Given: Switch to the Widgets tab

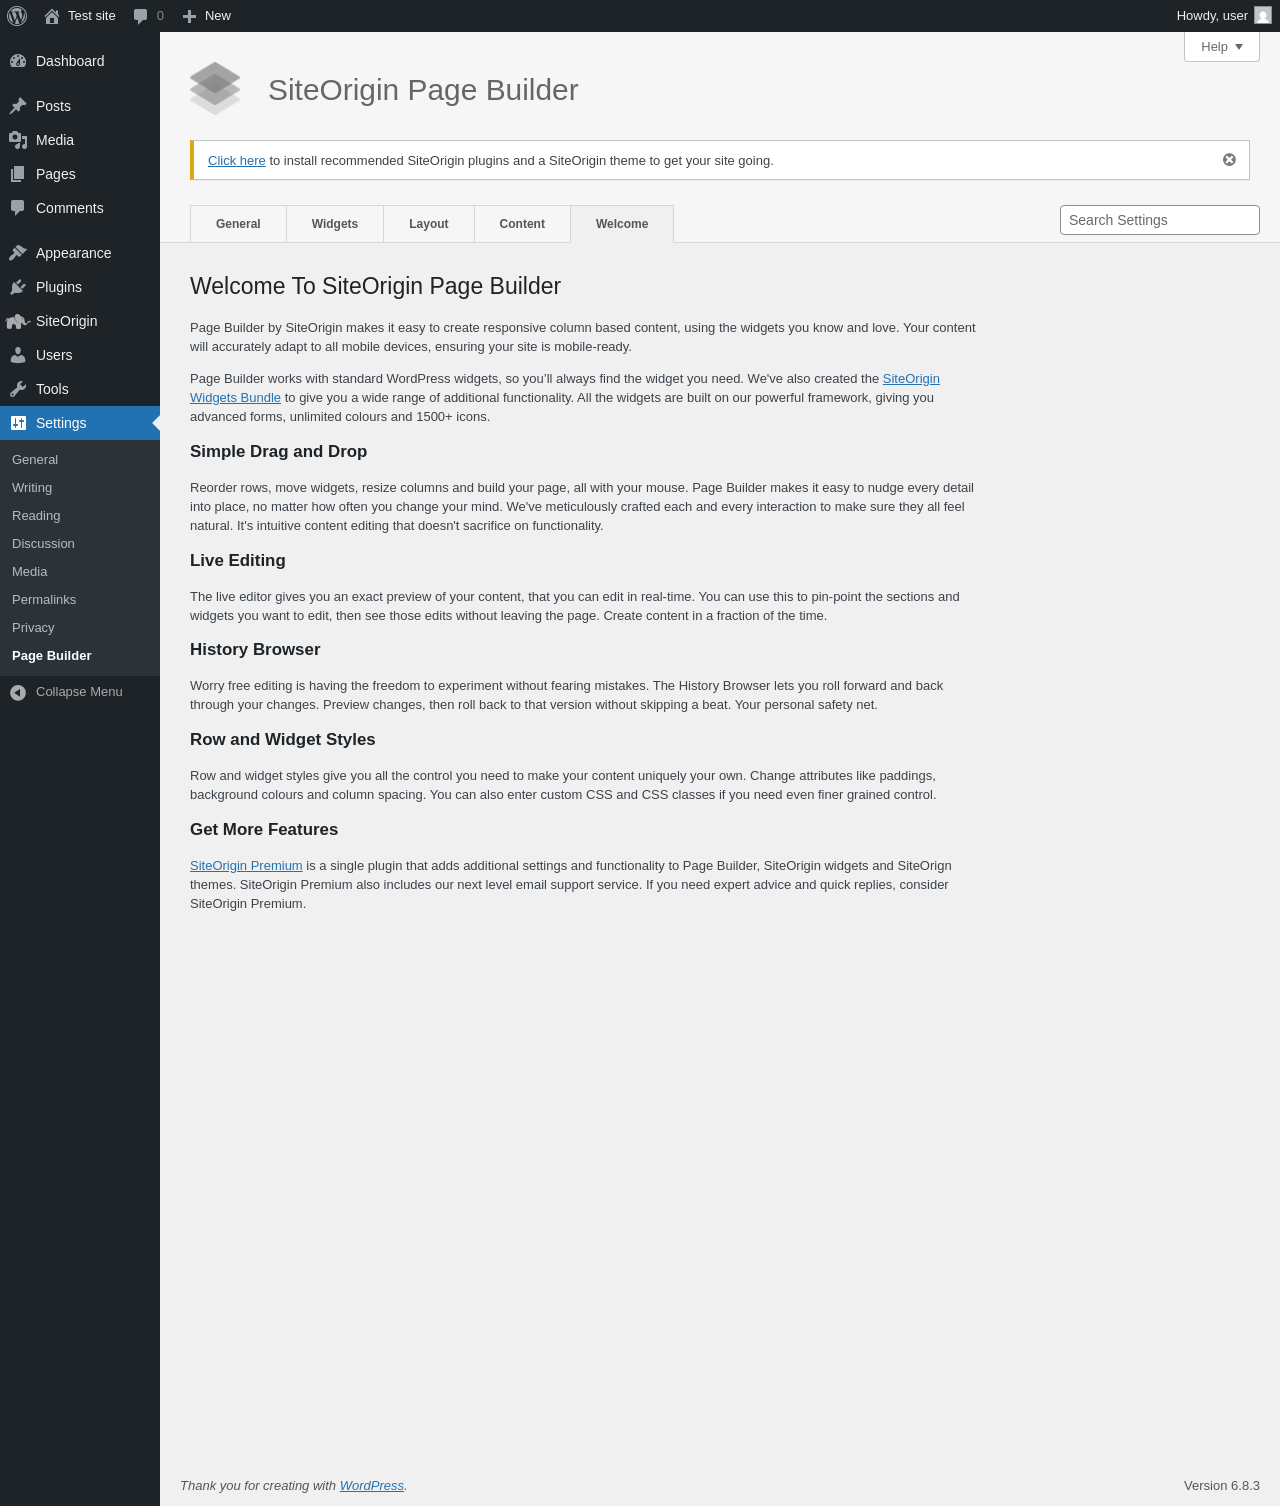Looking at the screenshot, I should click(x=335, y=224).
